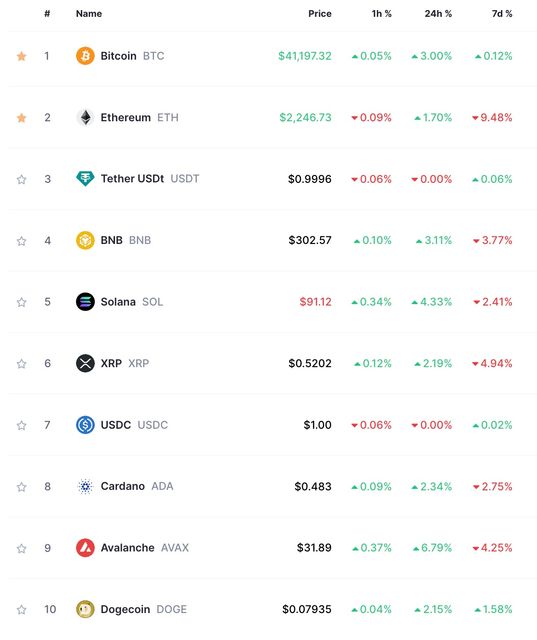Click the Tether USDt logo
This screenshot has width=537, height=640.
(x=85, y=179)
